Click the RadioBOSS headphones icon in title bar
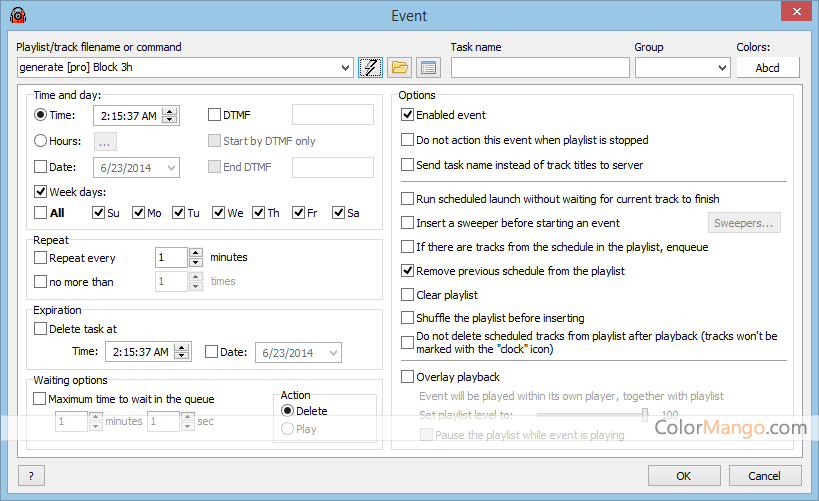Image resolution: width=819 pixels, height=501 pixels. [15, 15]
